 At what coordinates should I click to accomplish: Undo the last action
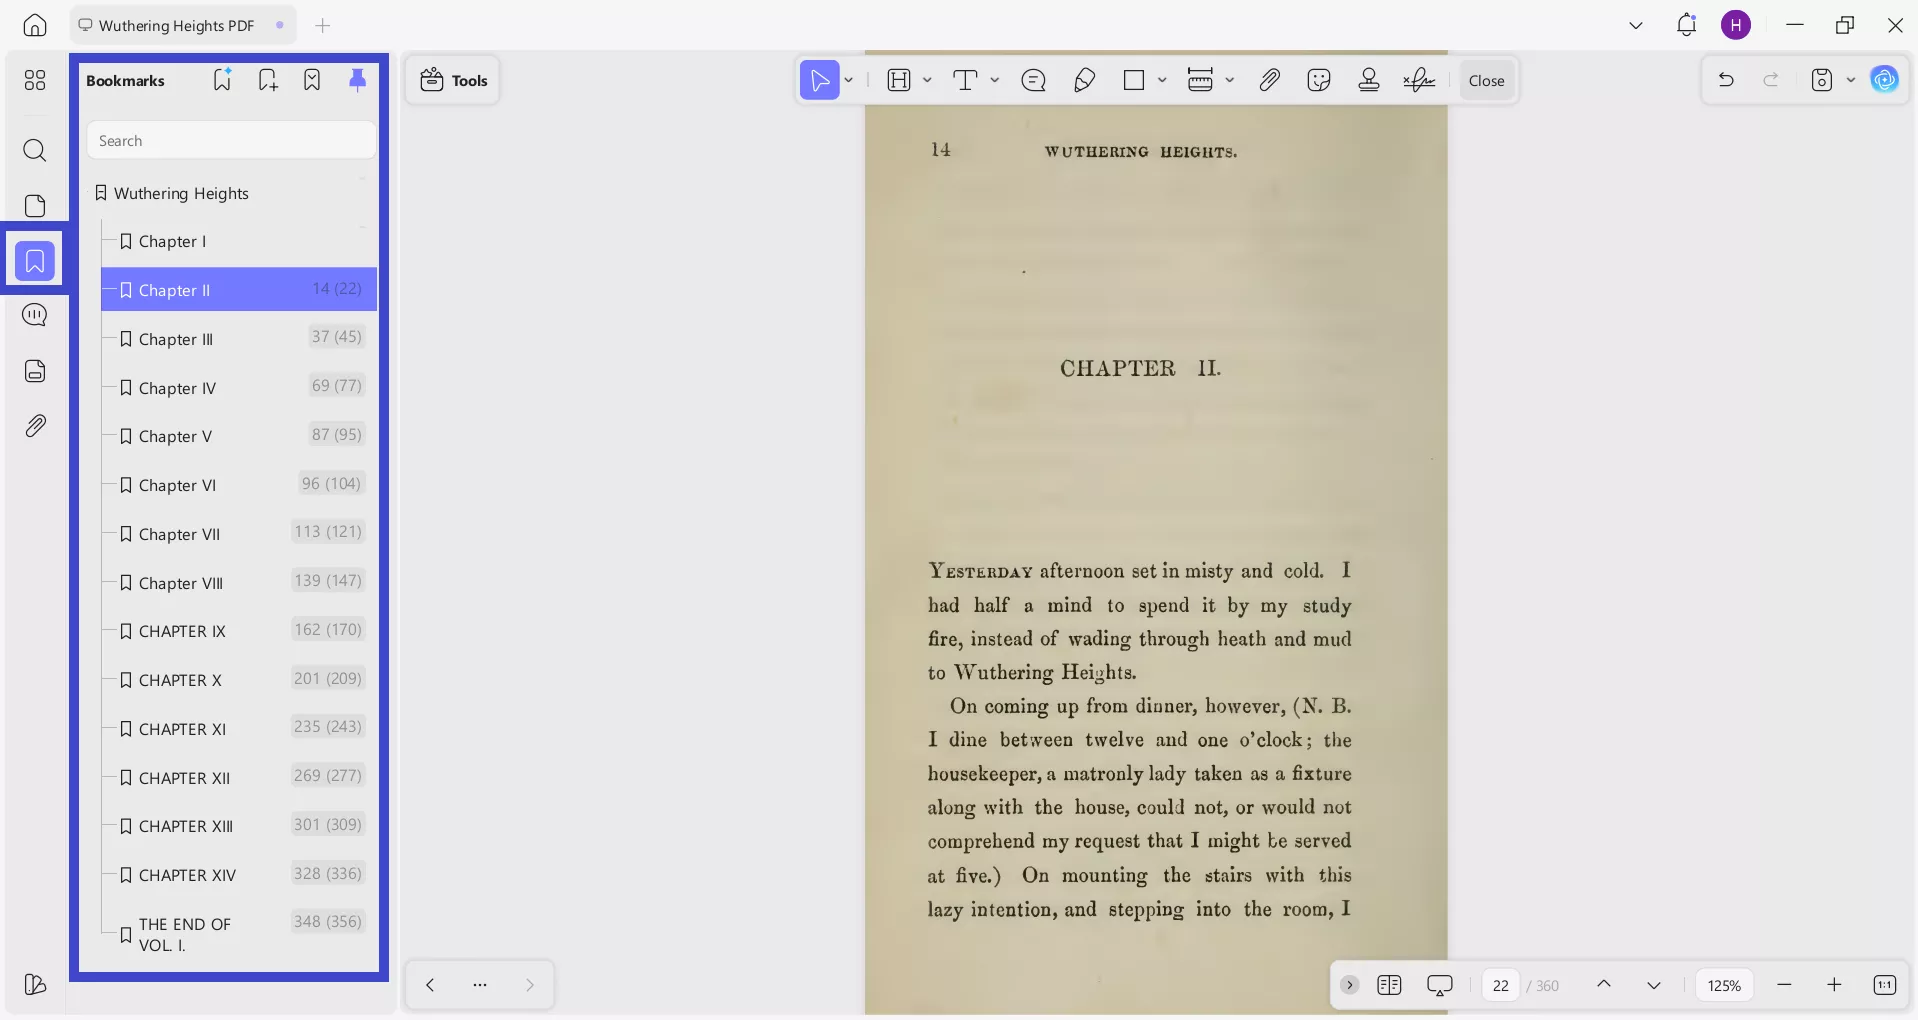click(x=1726, y=80)
